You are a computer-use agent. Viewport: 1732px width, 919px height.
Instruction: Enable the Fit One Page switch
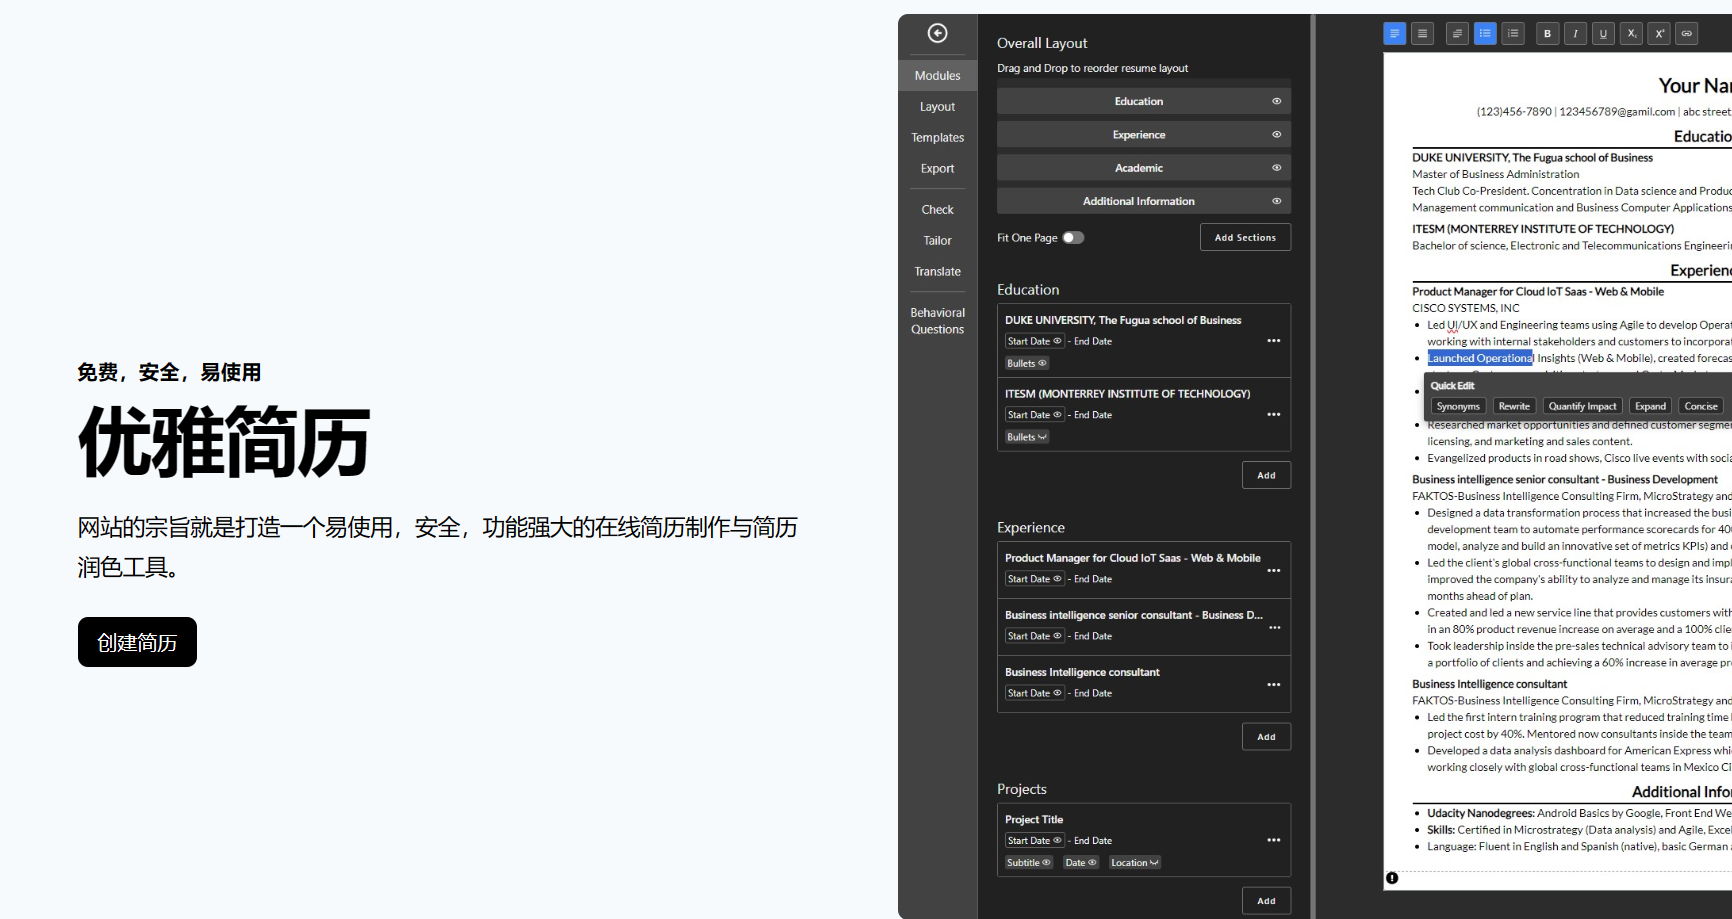point(1073,238)
